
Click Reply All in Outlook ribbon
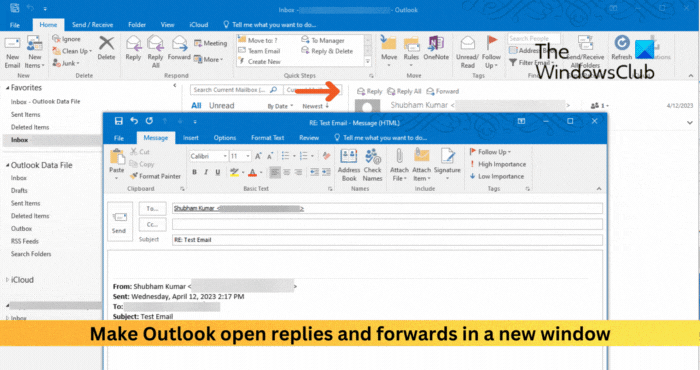coord(155,52)
